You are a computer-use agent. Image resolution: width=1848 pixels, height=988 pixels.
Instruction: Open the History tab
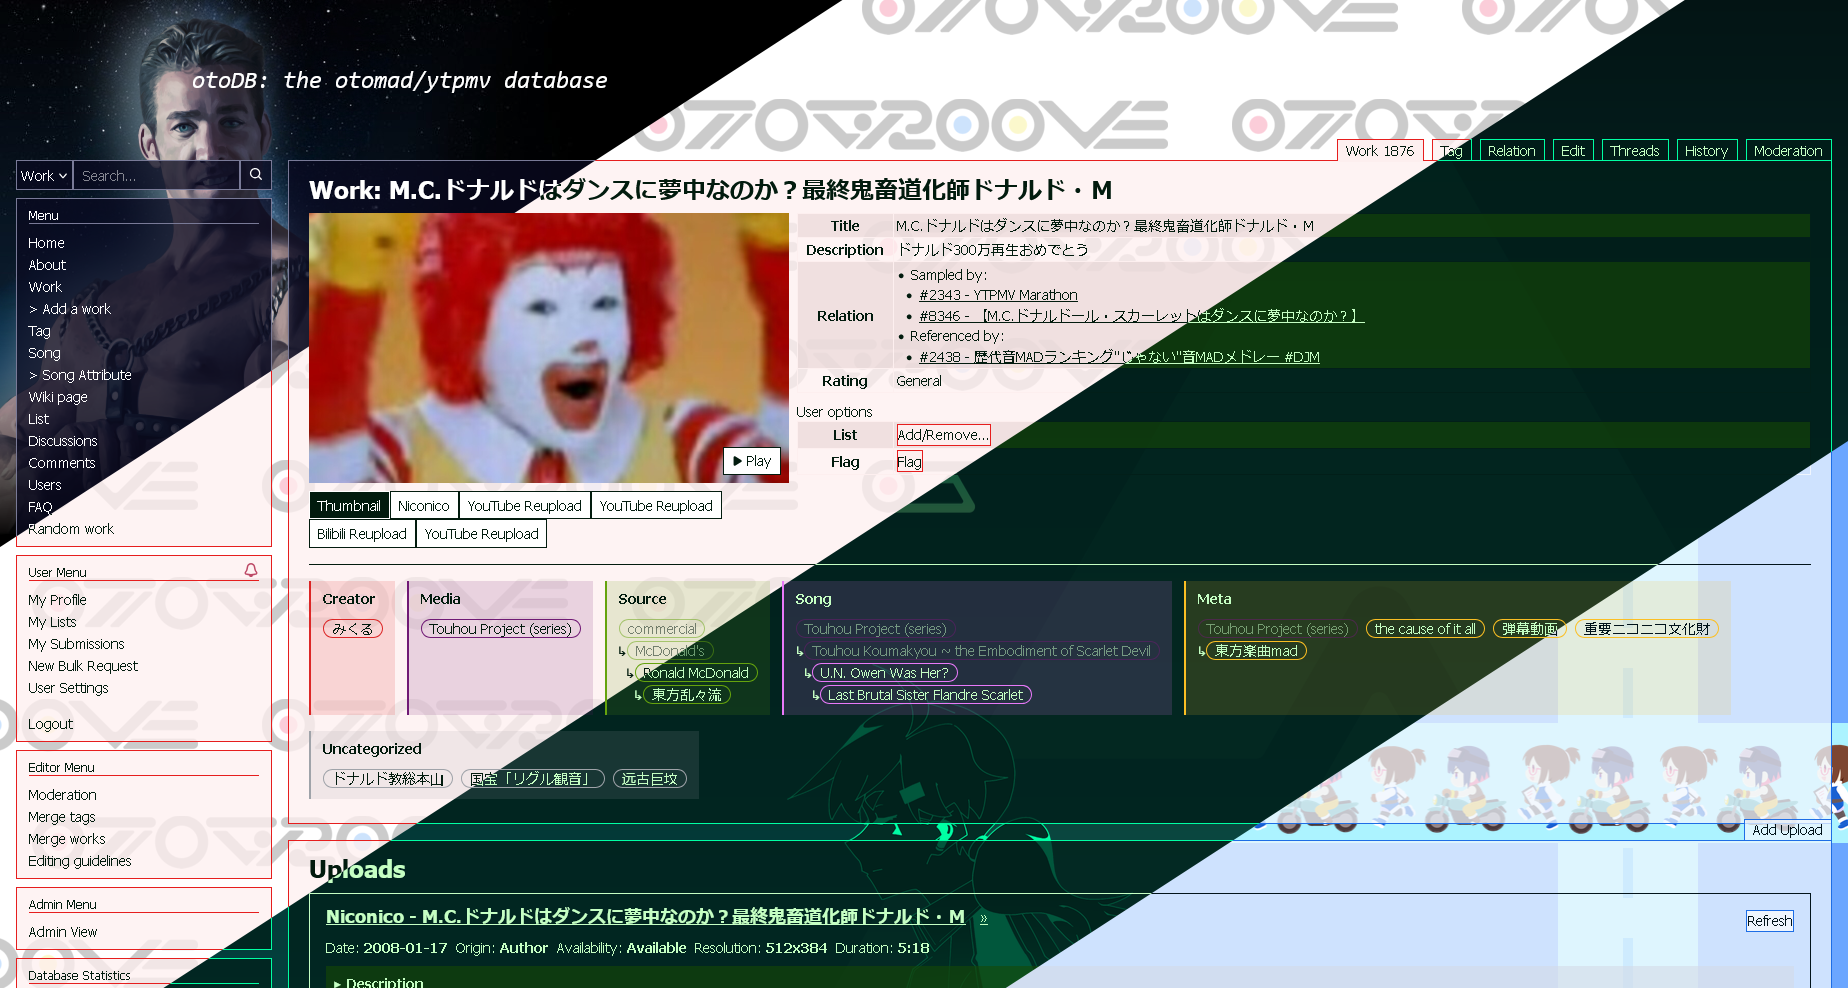point(1706,150)
